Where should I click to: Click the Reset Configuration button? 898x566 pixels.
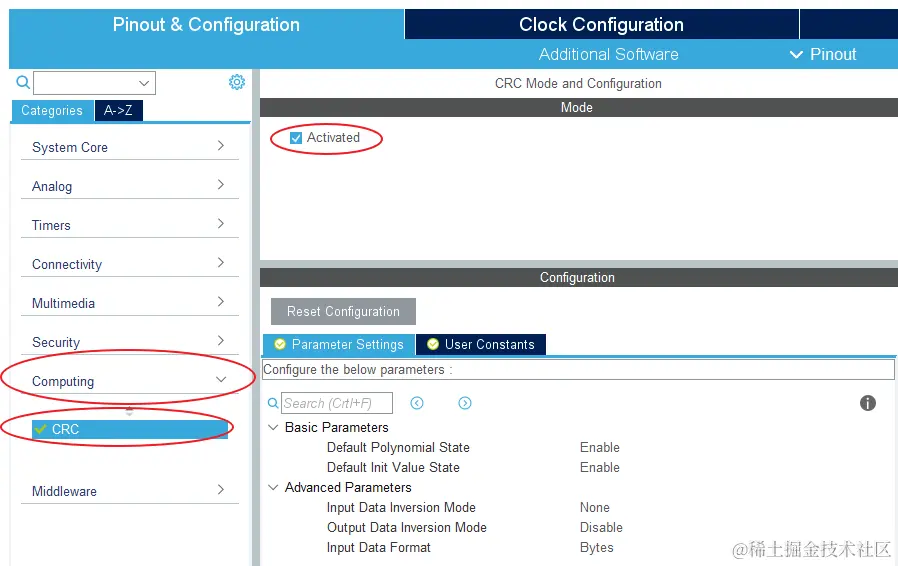tap(343, 312)
